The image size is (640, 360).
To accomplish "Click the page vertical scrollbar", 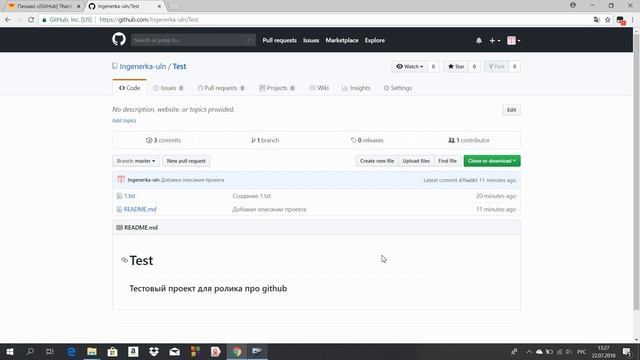I will tap(636, 171).
